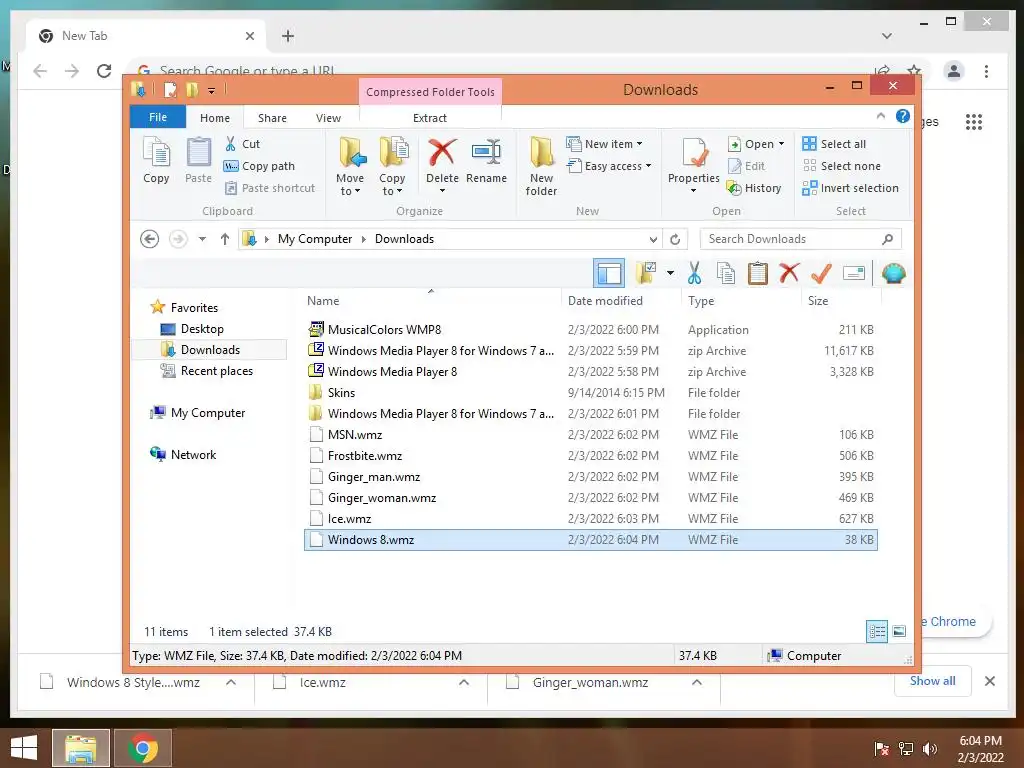Select My Computer in navigation pane
1024x768 pixels.
point(208,413)
